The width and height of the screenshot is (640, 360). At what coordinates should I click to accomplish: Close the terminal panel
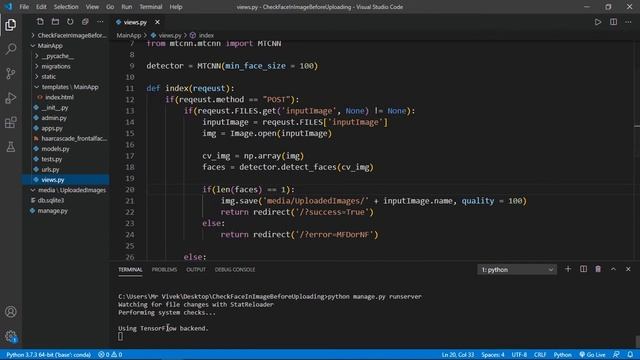(x=628, y=269)
